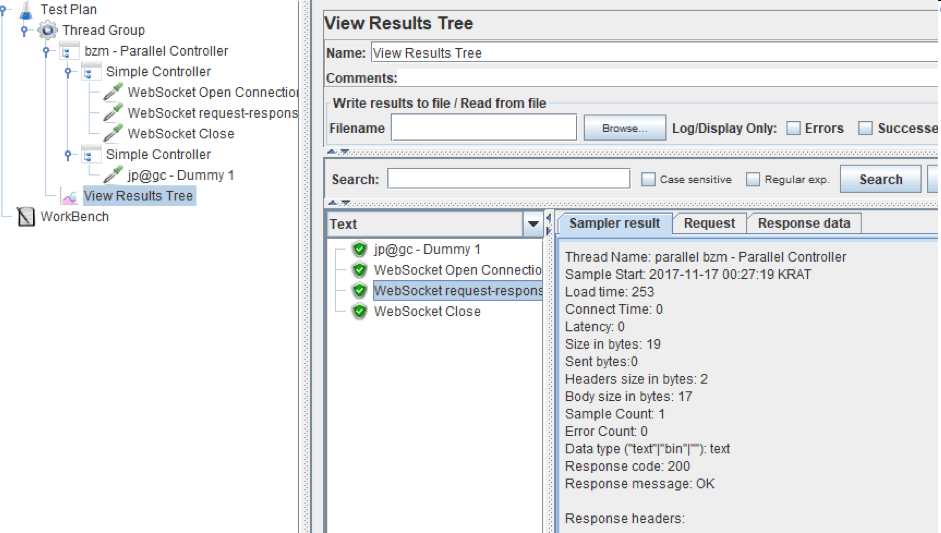Click the first Simple Controller icon
Image resolution: width=941 pixels, height=533 pixels.
coord(91,71)
